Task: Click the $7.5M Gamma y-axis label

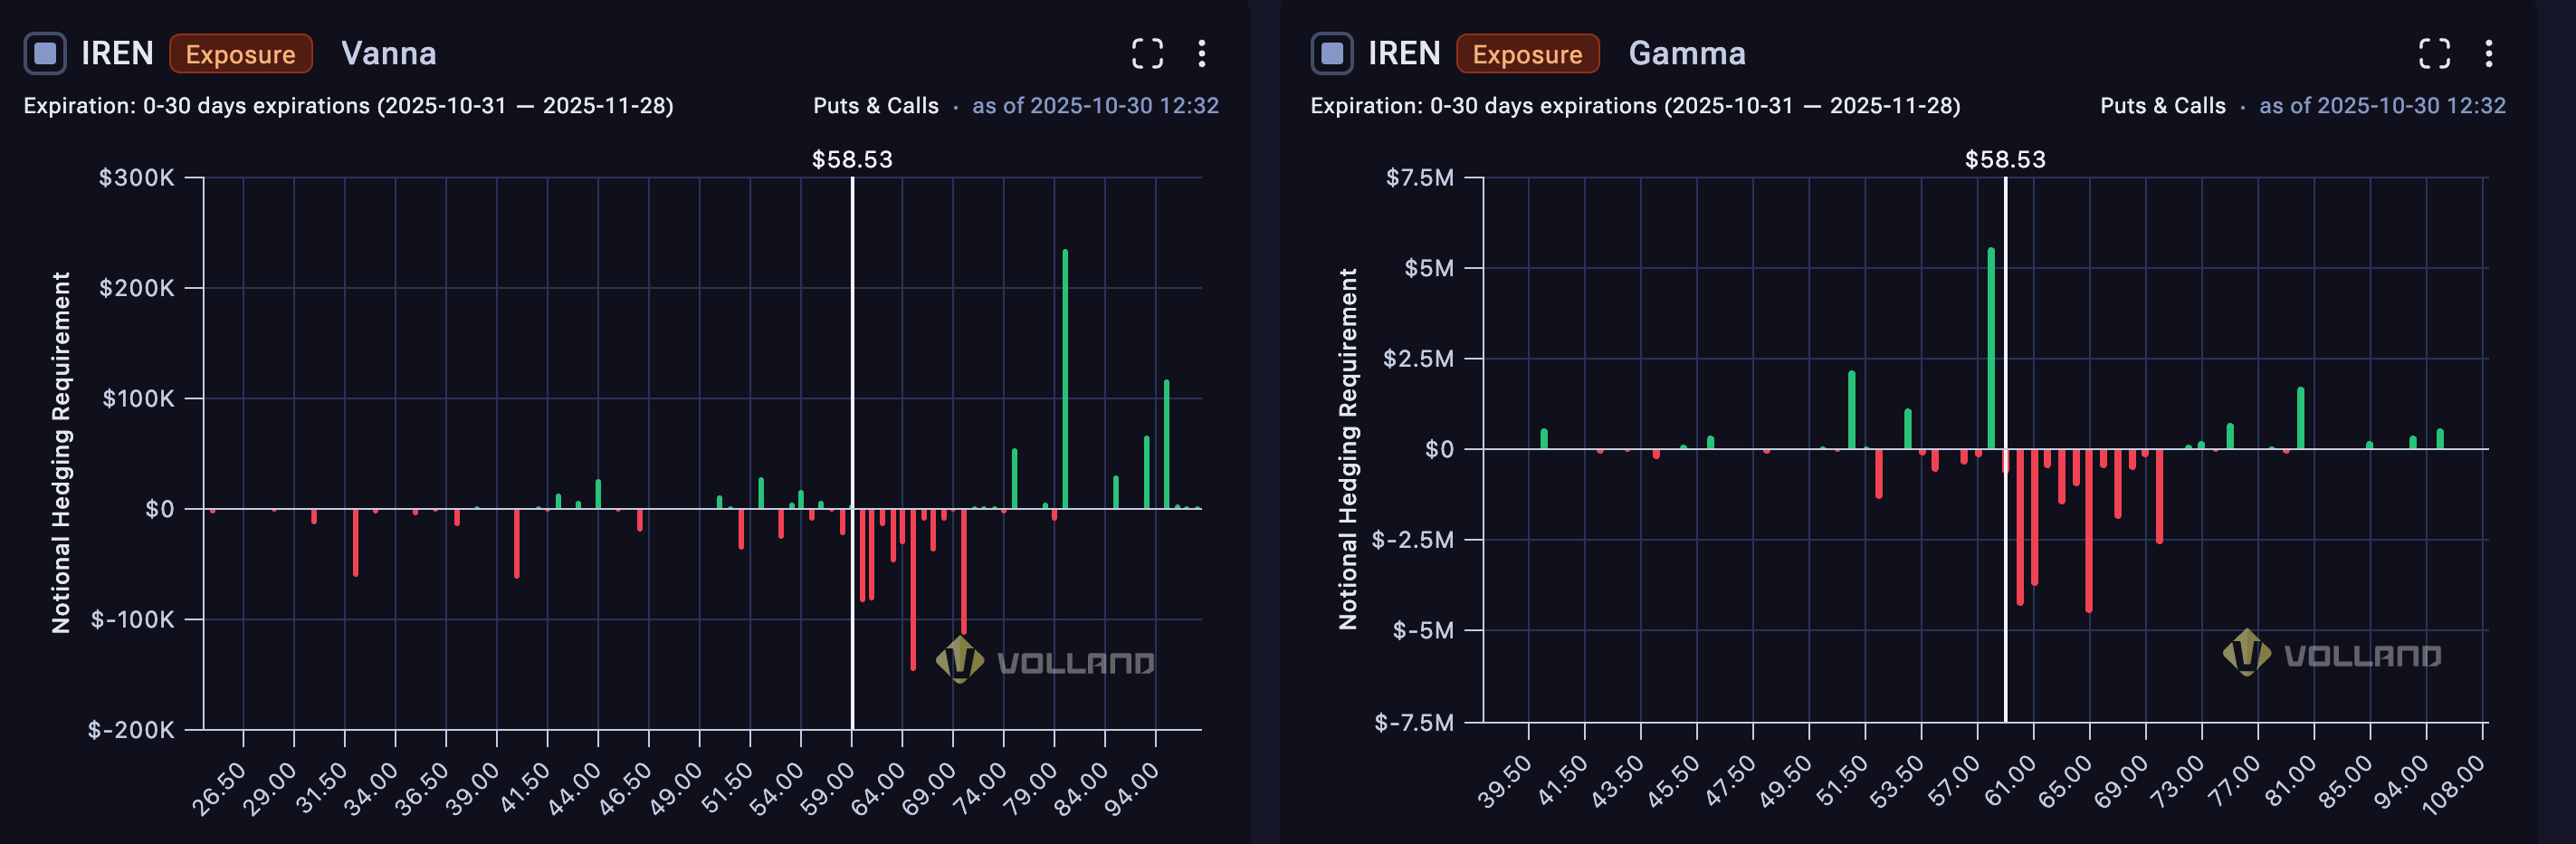Action: 1420,178
